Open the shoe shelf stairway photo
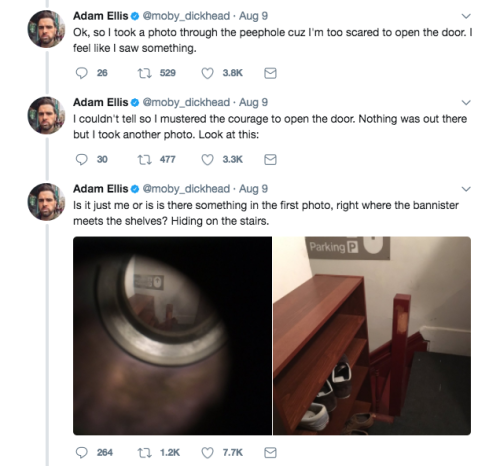Screen dimensions: 500x466 372,336
